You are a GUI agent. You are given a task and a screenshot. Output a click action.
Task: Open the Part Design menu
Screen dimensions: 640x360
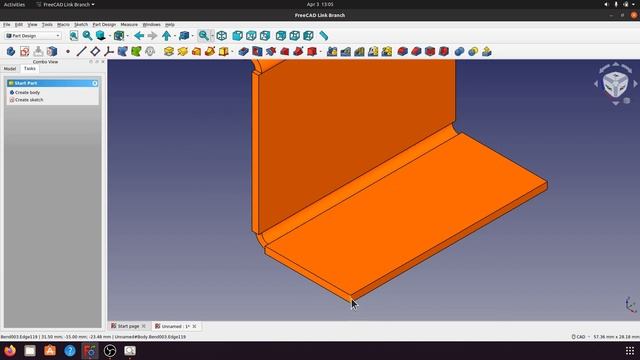coord(104,24)
